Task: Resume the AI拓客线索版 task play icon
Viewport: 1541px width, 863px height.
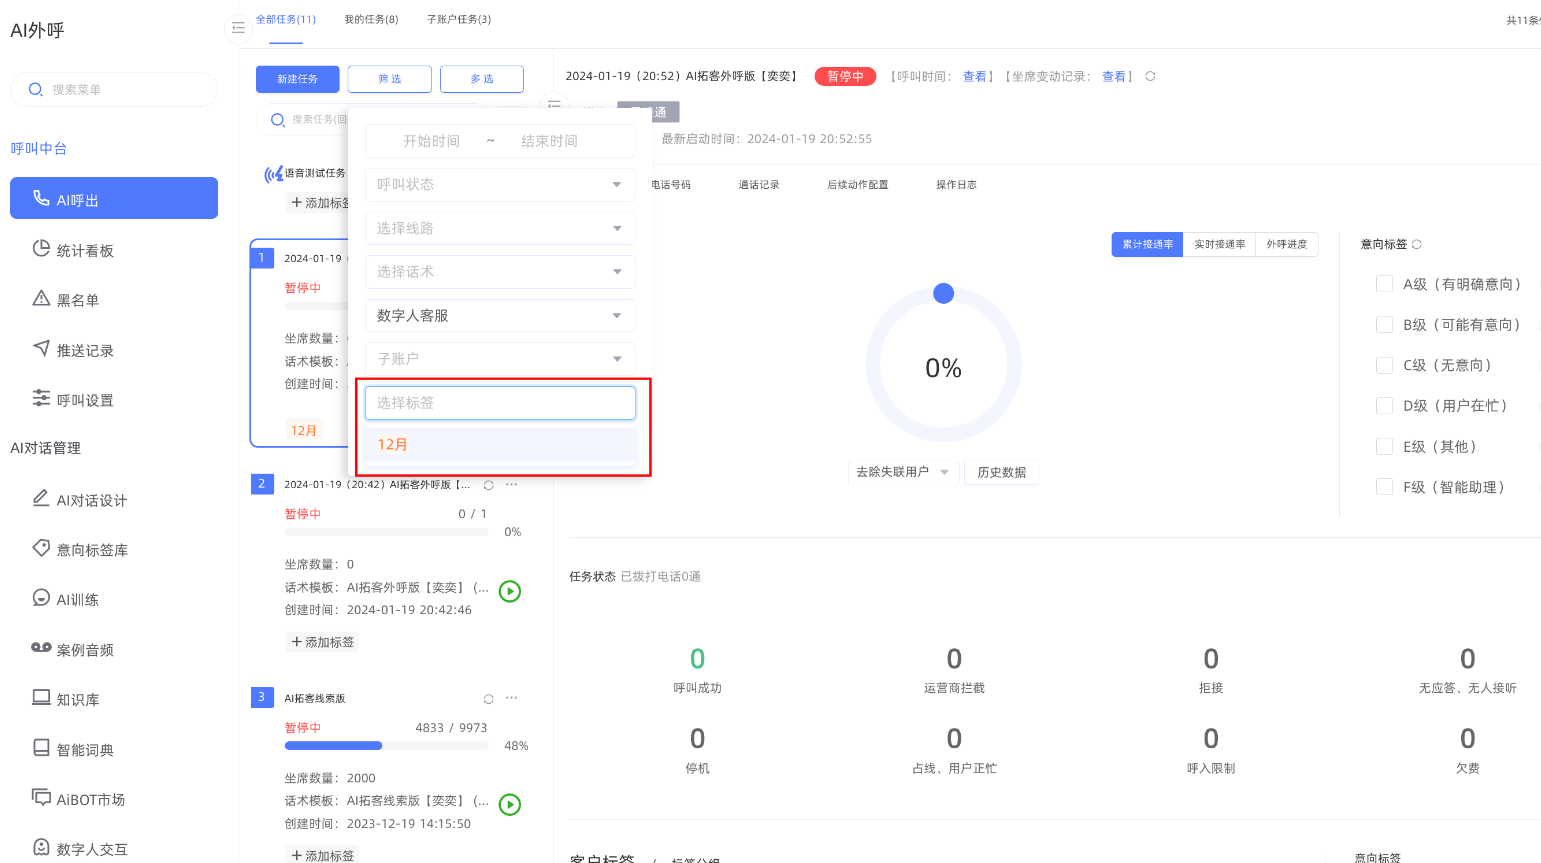Action: coord(510,804)
